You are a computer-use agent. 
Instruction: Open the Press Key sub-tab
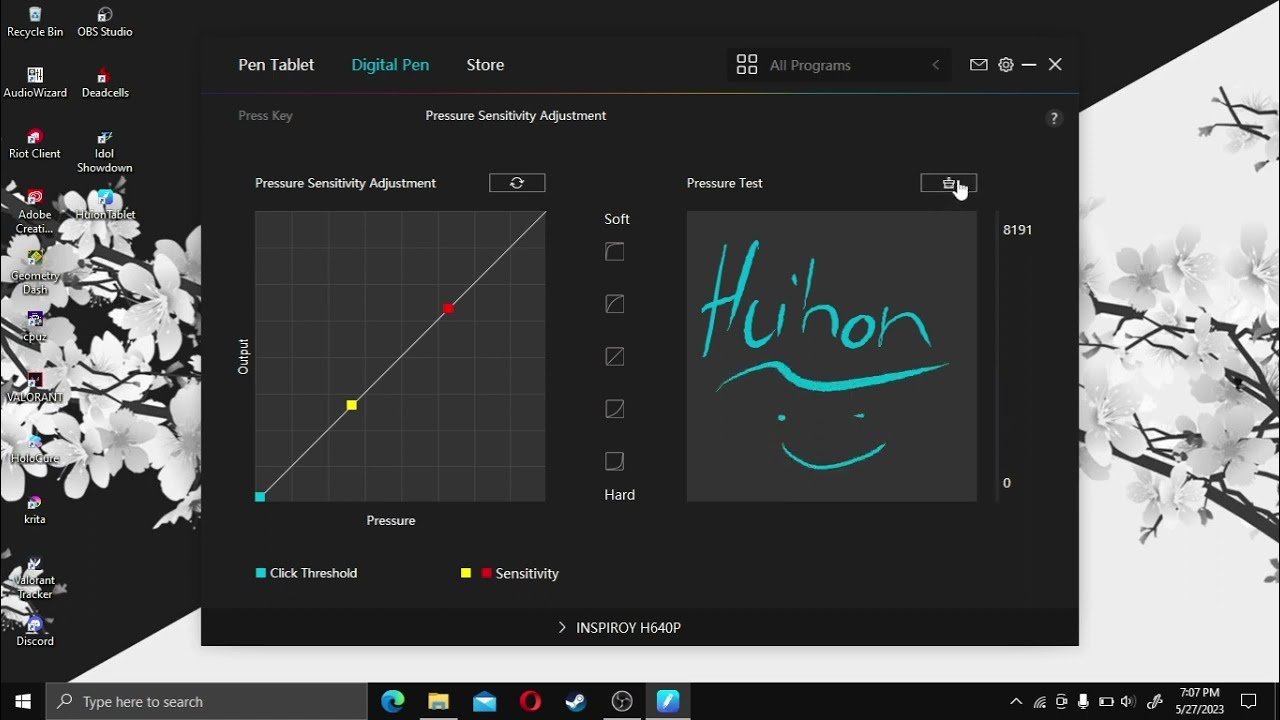(x=265, y=116)
